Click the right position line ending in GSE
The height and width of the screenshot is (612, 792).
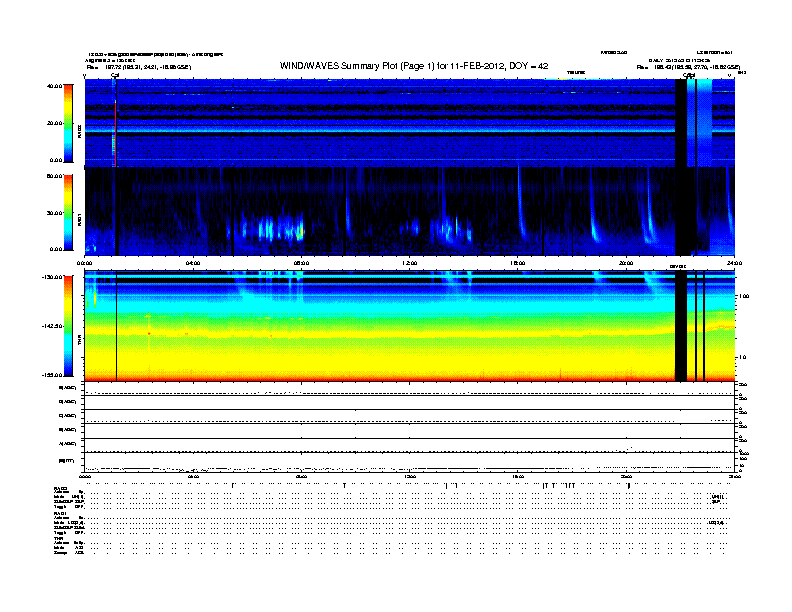(x=688, y=67)
